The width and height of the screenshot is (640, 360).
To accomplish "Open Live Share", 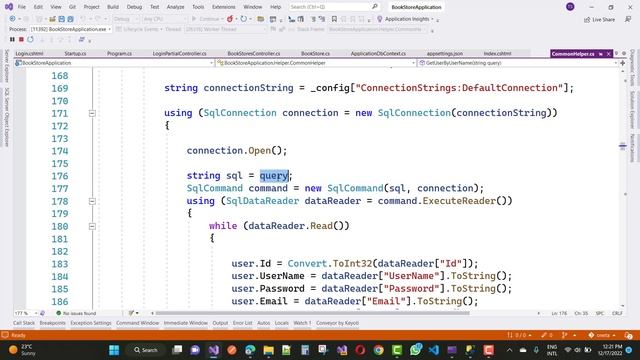I will point(599,19).
